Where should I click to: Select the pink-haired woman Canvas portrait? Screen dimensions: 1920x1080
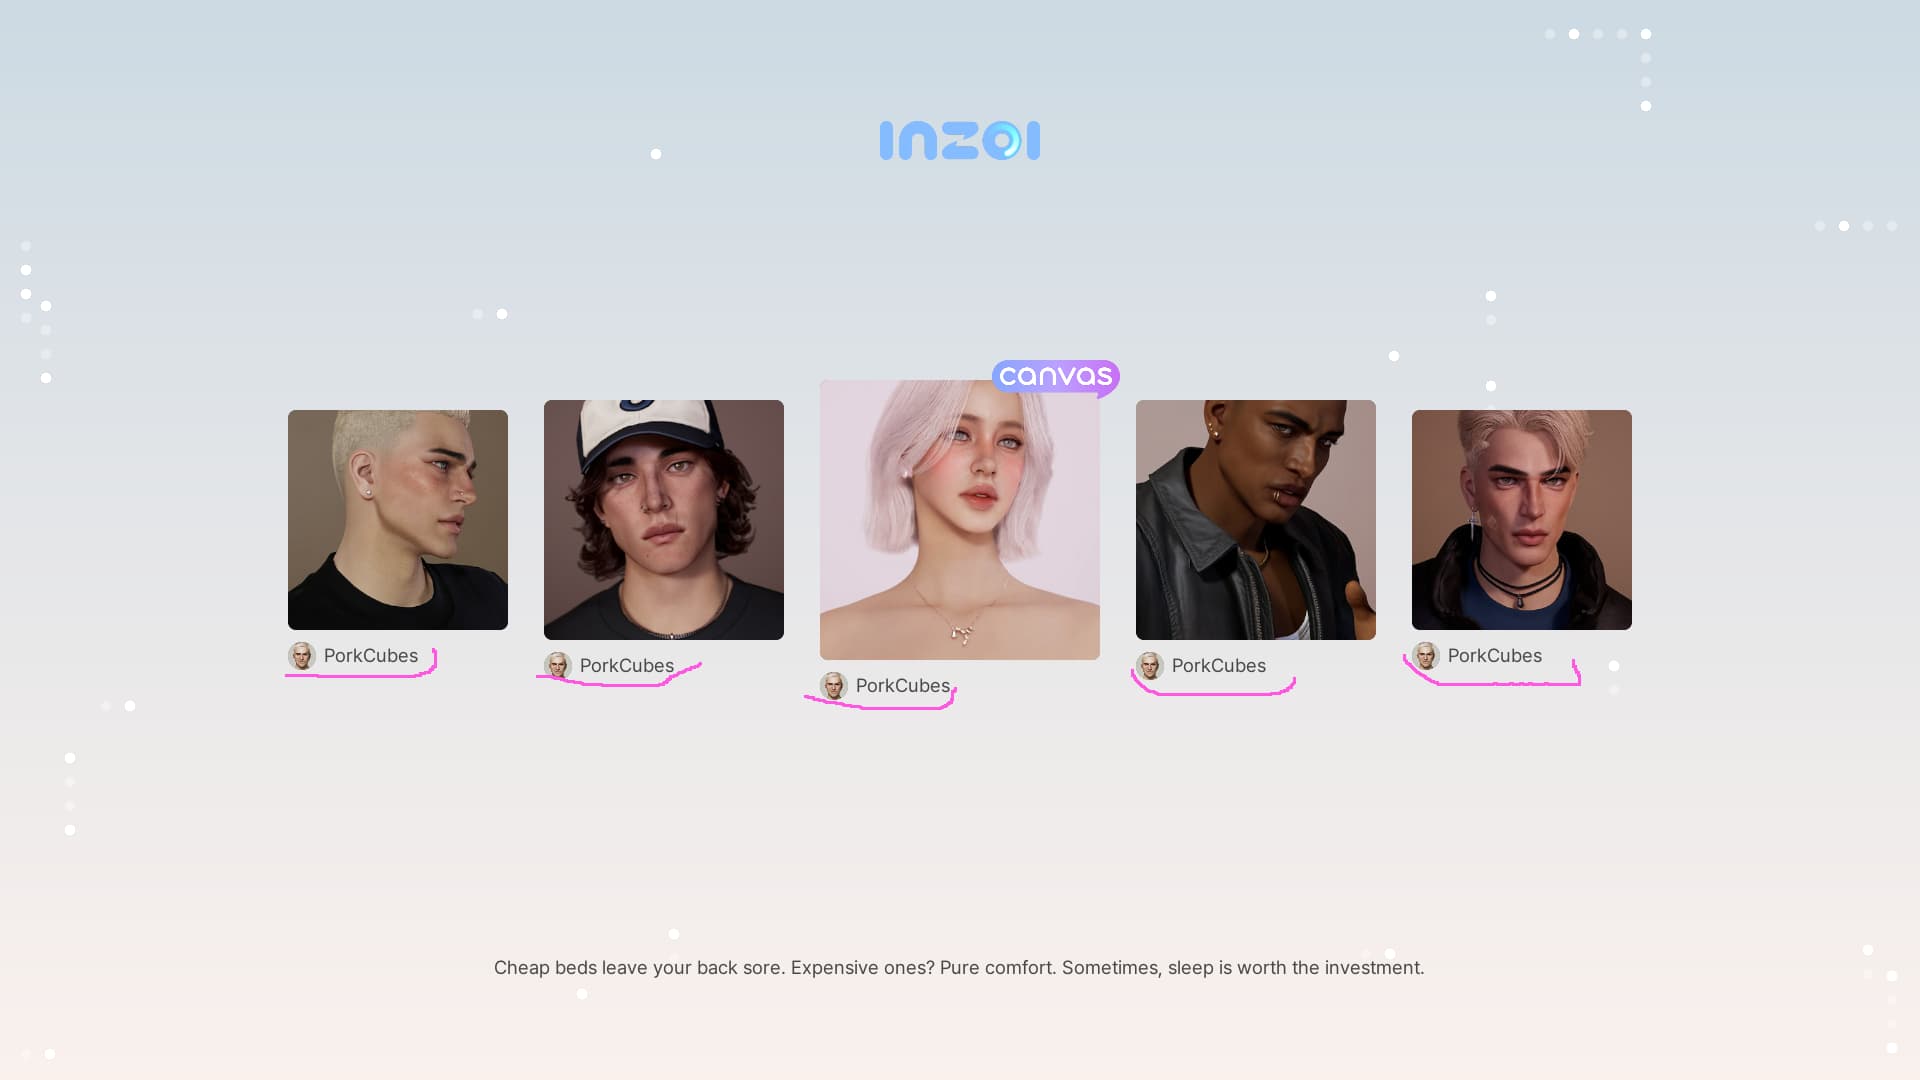(960, 520)
